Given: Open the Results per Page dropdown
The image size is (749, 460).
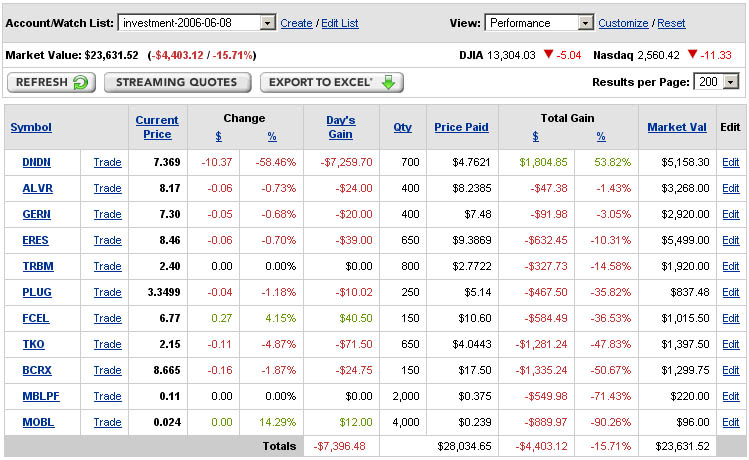Looking at the screenshot, I should (730, 82).
